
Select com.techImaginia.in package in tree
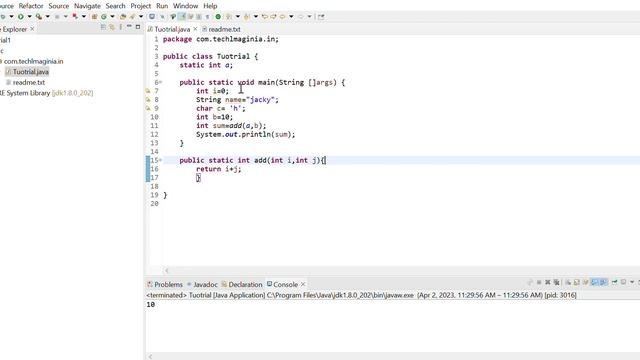pyautogui.click(x=33, y=61)
